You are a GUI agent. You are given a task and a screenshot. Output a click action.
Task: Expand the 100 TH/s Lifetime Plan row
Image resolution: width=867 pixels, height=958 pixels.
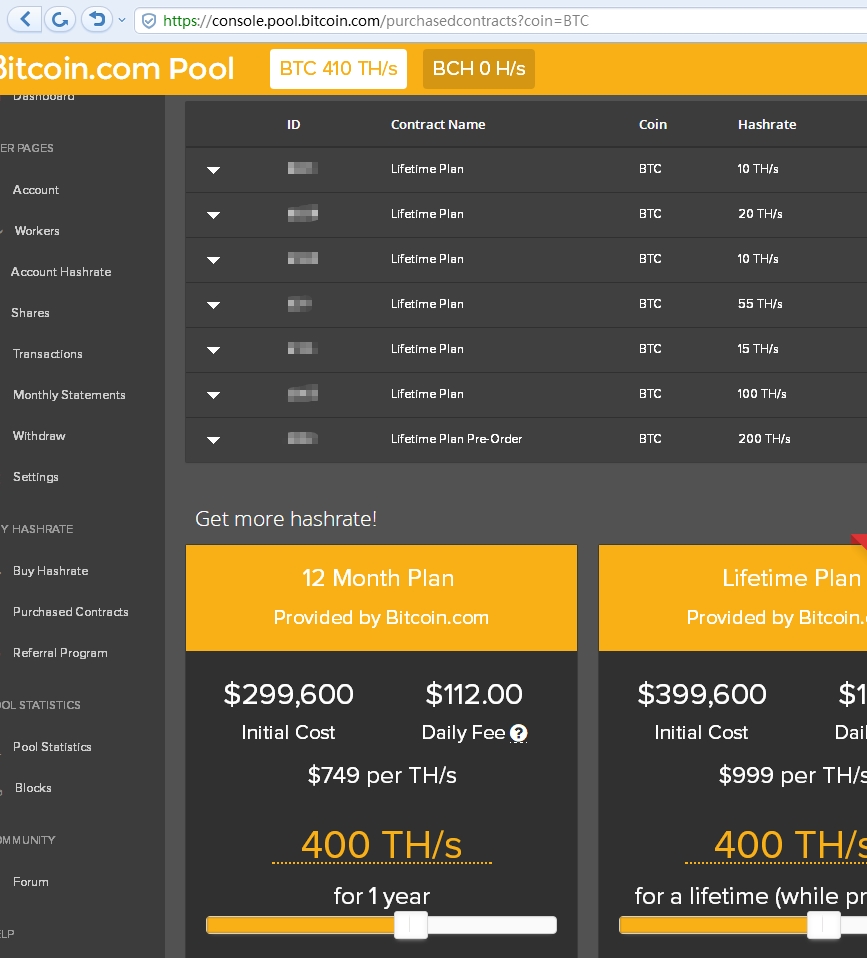click(213, 395)
